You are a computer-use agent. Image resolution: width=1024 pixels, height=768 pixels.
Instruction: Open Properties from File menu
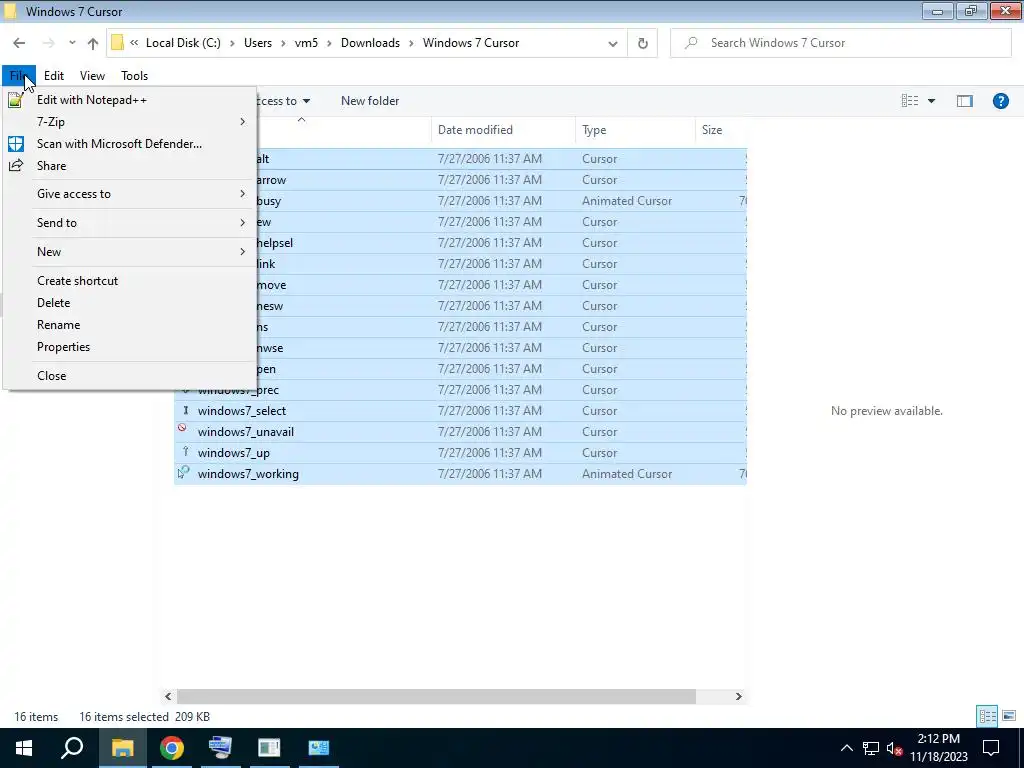(129, 347)
